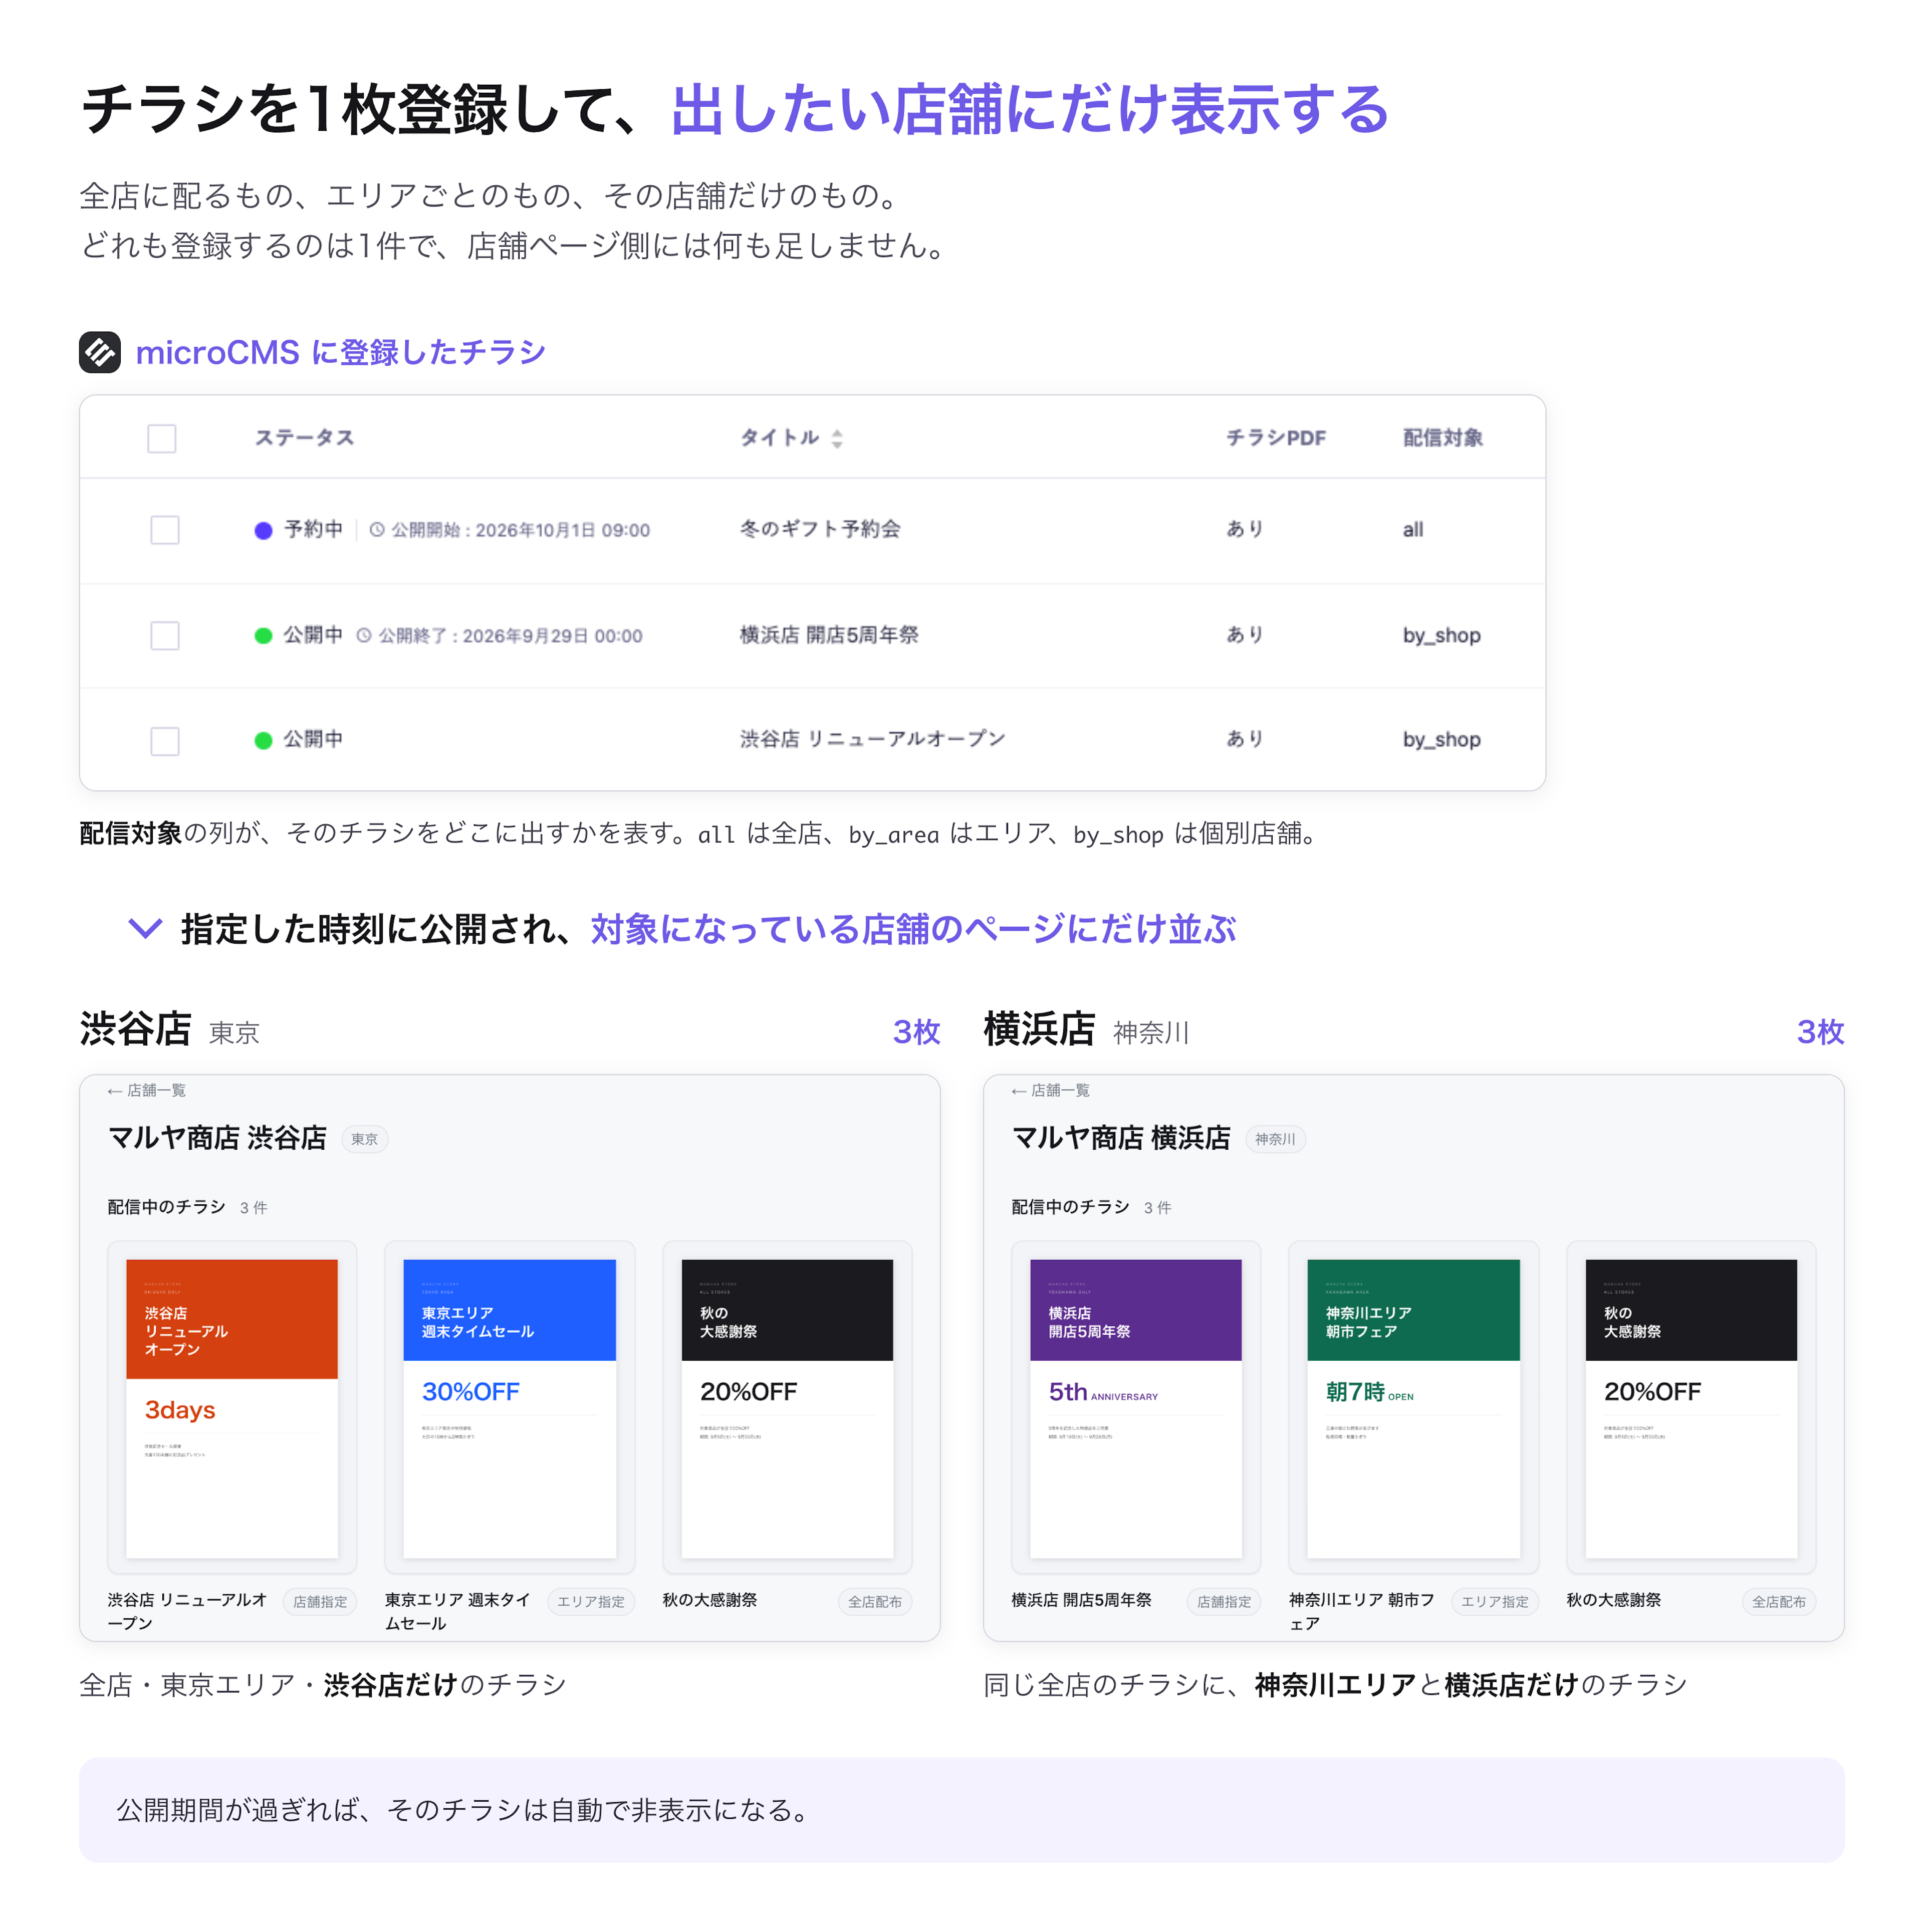1924x1932 pixels.
Task: Open the 渋谷店 リニューアルオープン flyer thumbnail
Action: tap(232, 1408)
